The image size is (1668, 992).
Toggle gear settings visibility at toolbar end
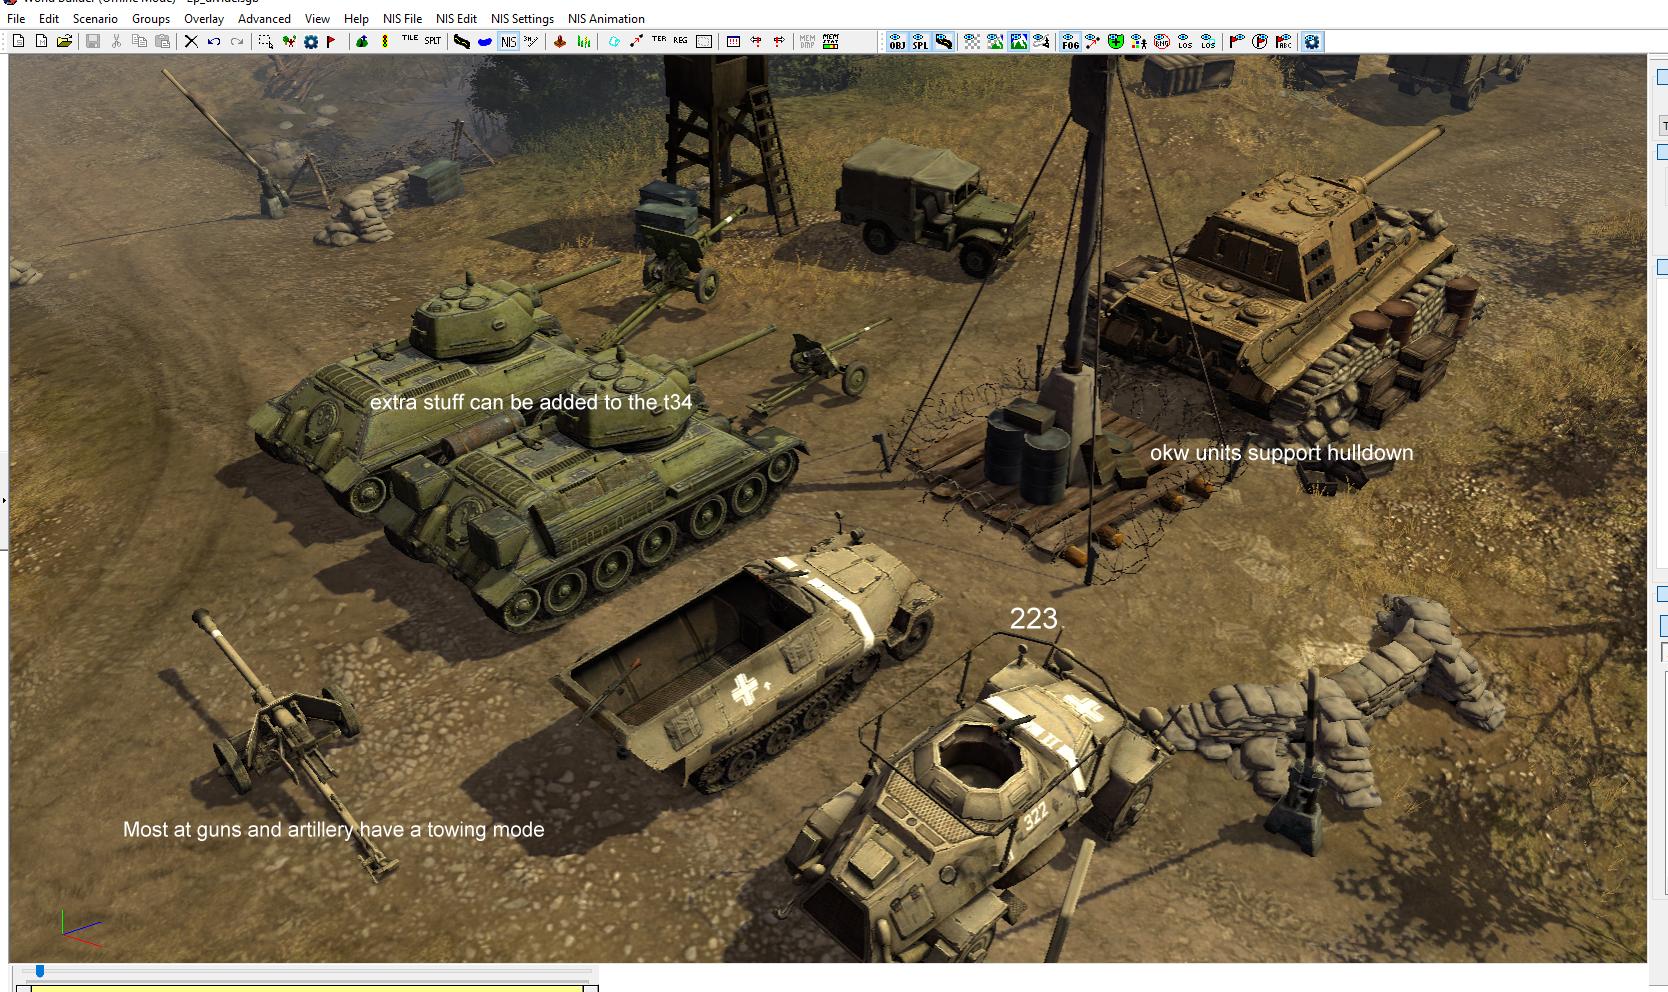[x=1312, y=41]
